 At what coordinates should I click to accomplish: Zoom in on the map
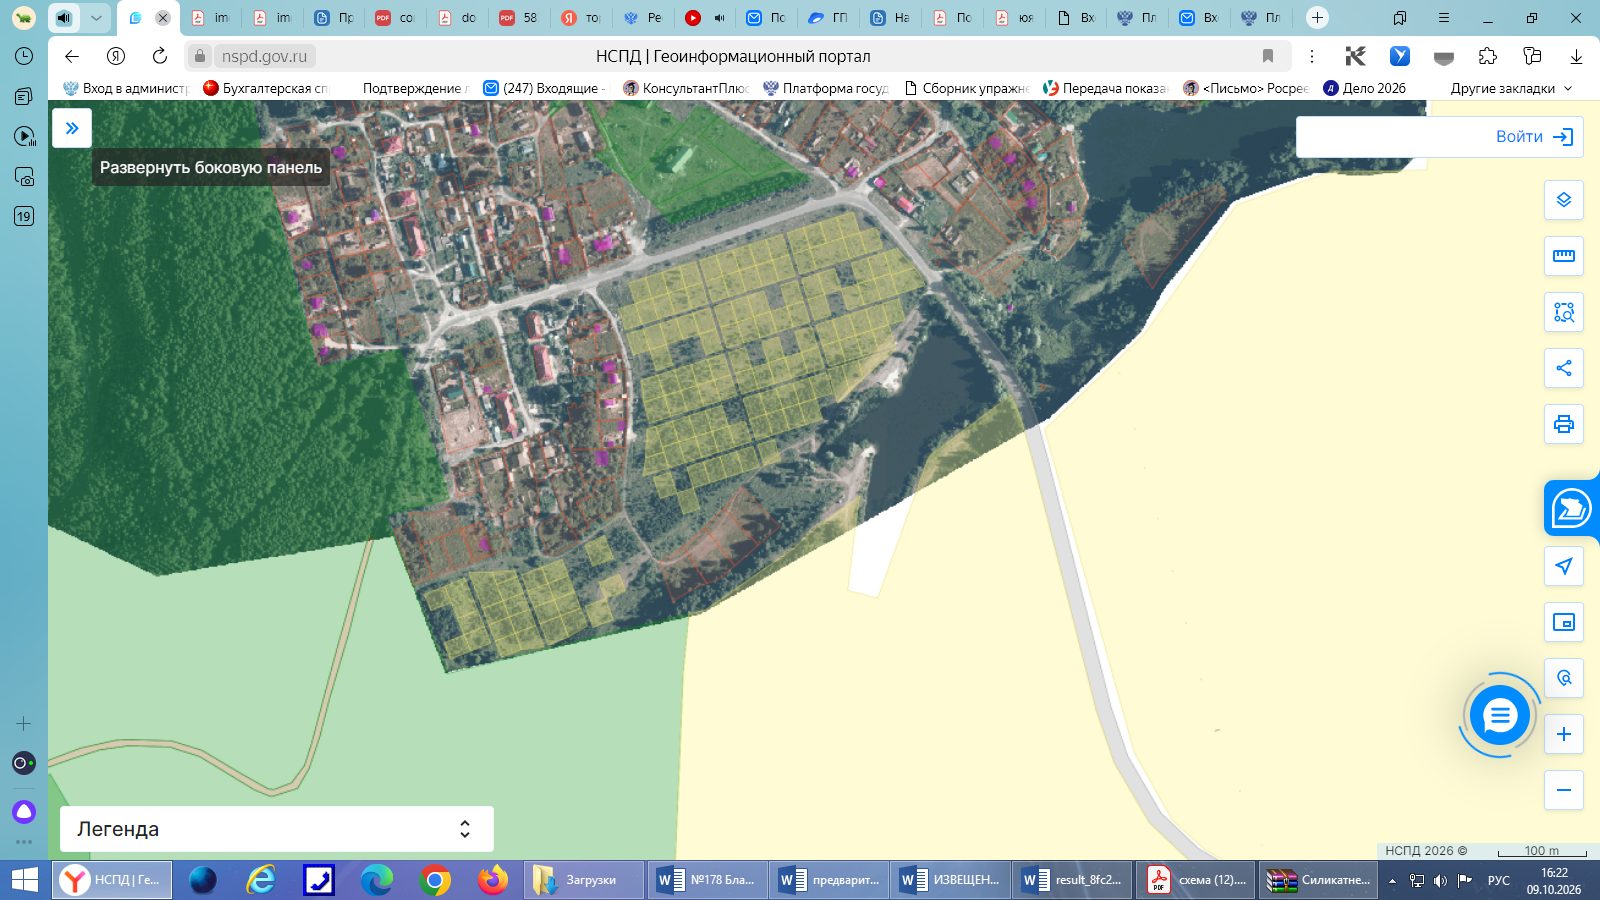(x=1564, y=734)
